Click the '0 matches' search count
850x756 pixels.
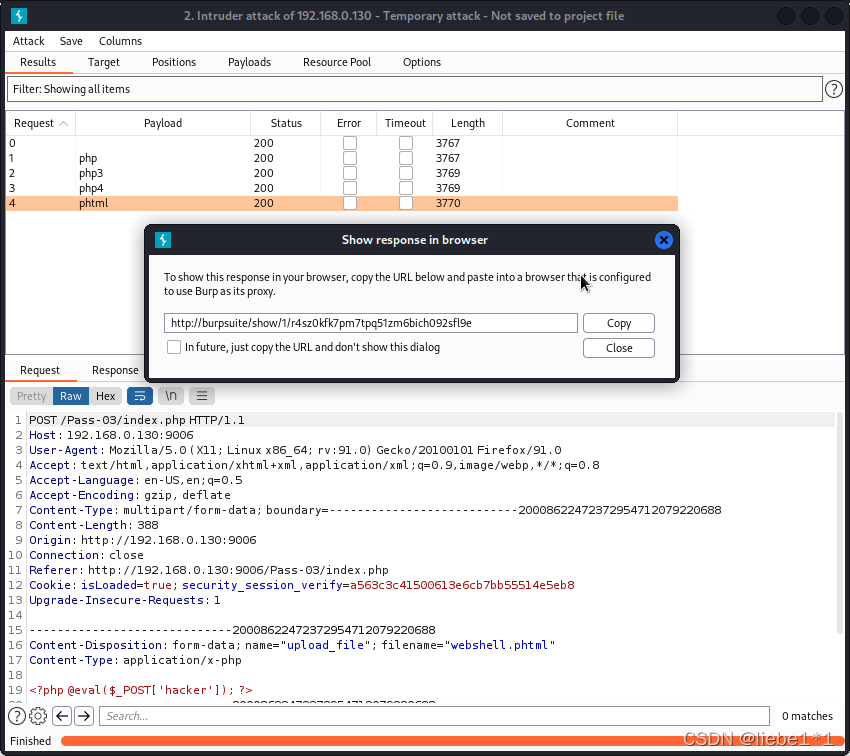(807, 716)
